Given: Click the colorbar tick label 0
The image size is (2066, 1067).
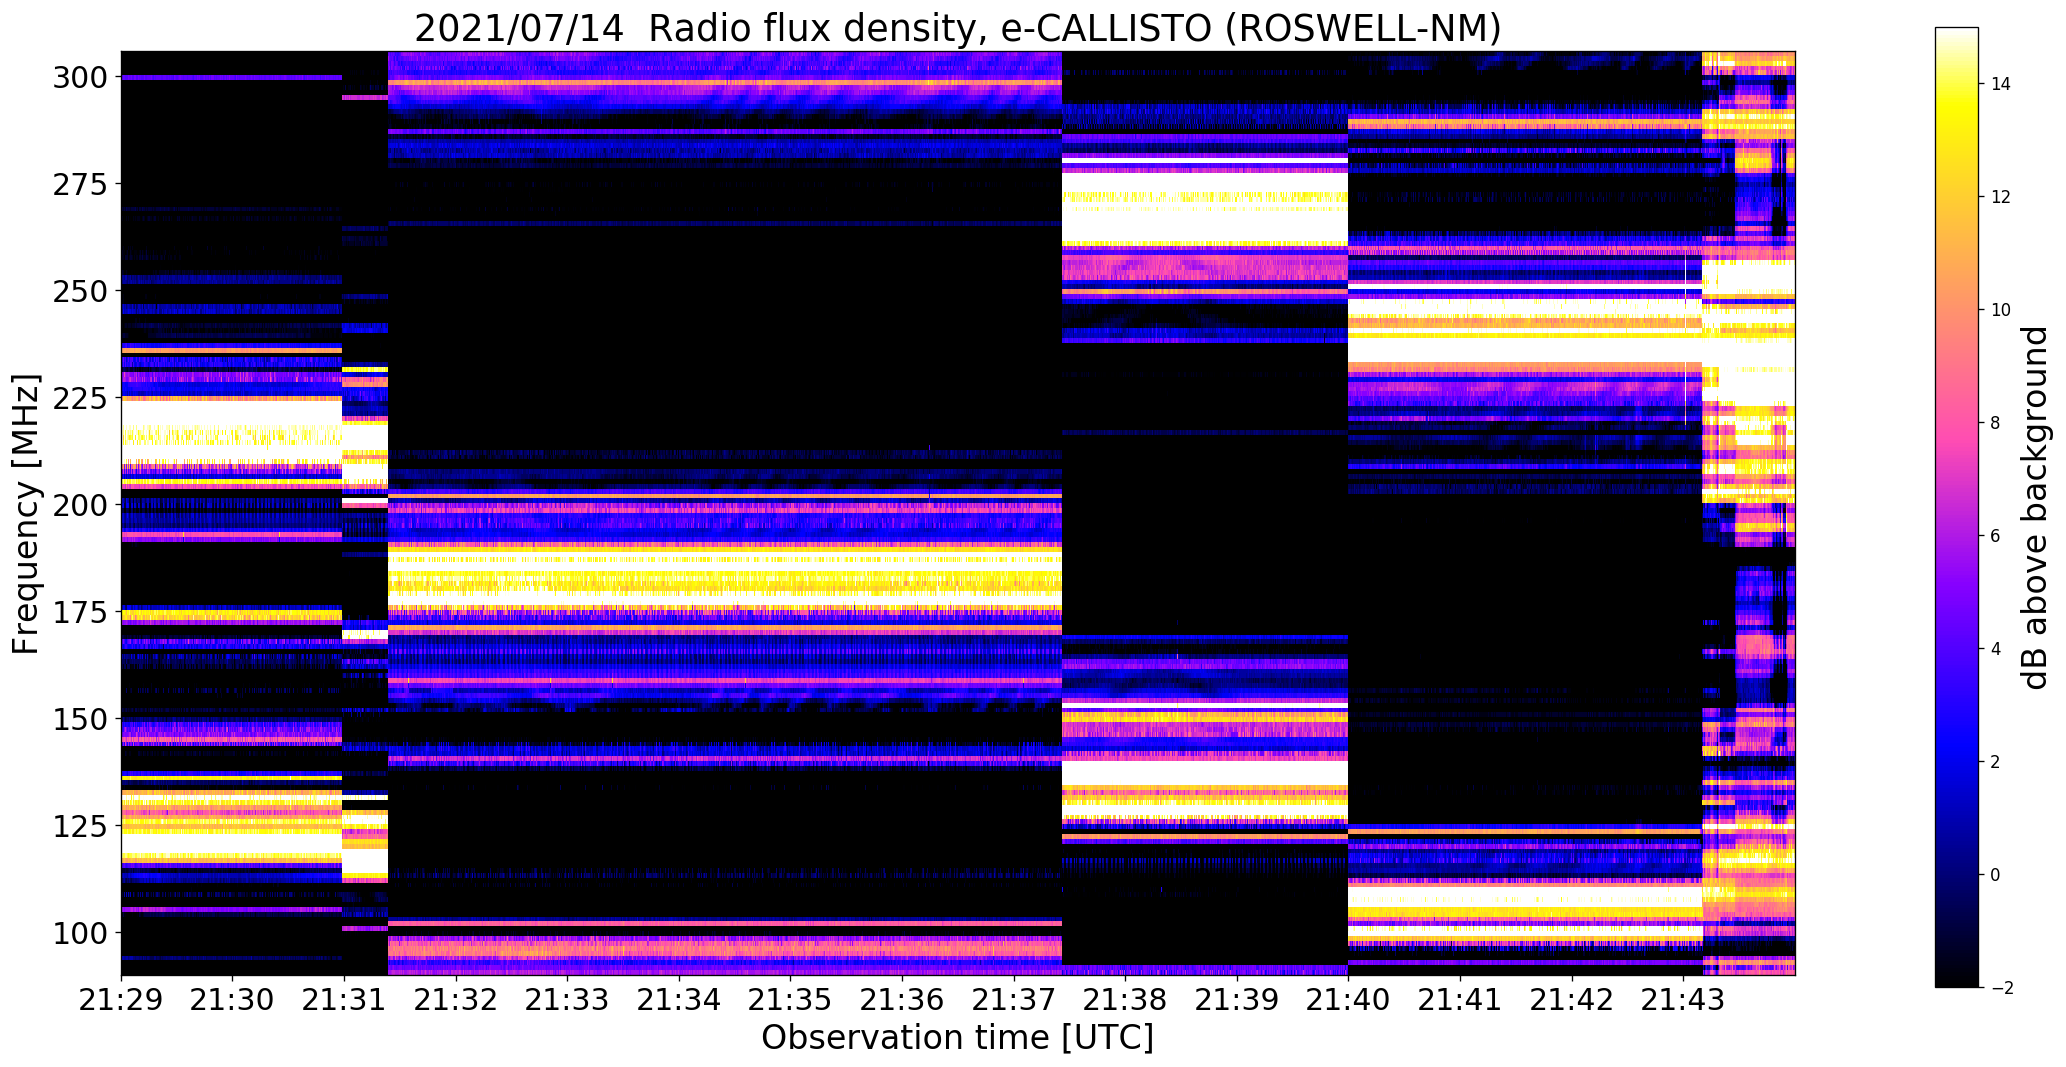Looking at the screenshot, I should 1996,875.
